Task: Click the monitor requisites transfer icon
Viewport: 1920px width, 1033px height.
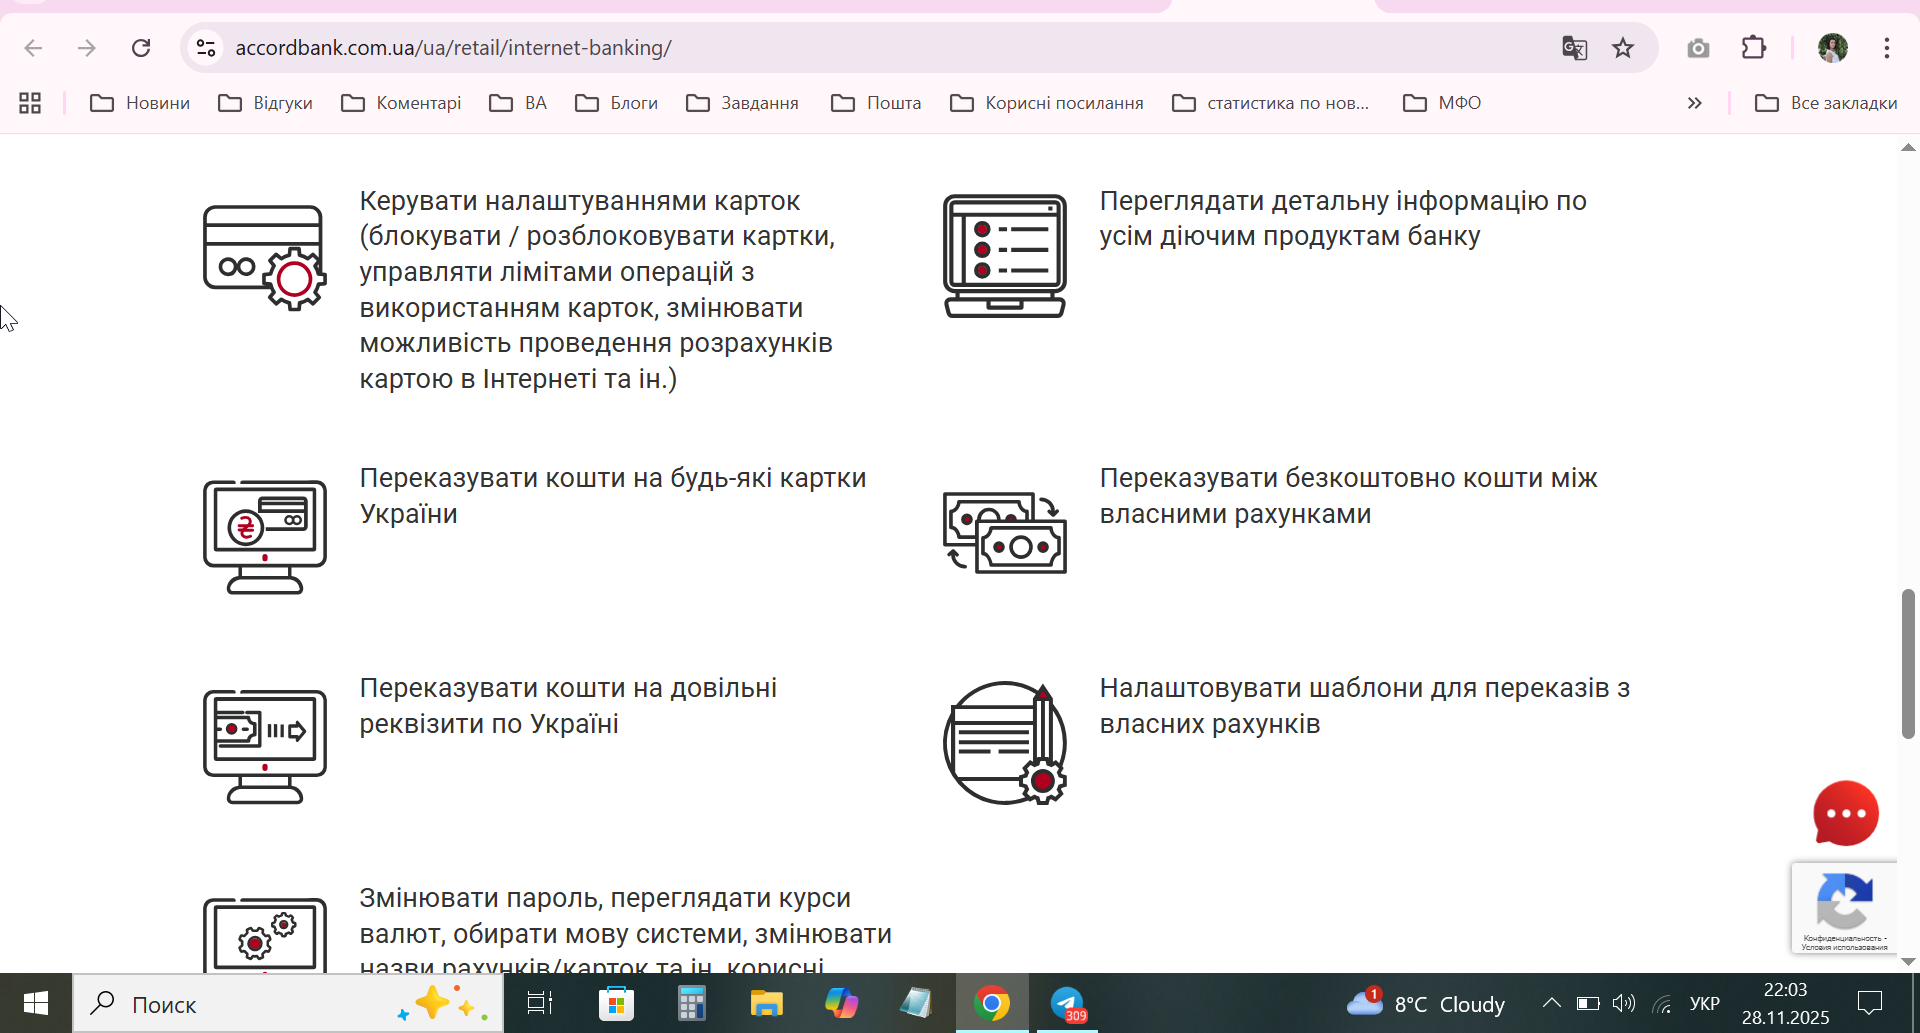Action: (x=265, y=747)
